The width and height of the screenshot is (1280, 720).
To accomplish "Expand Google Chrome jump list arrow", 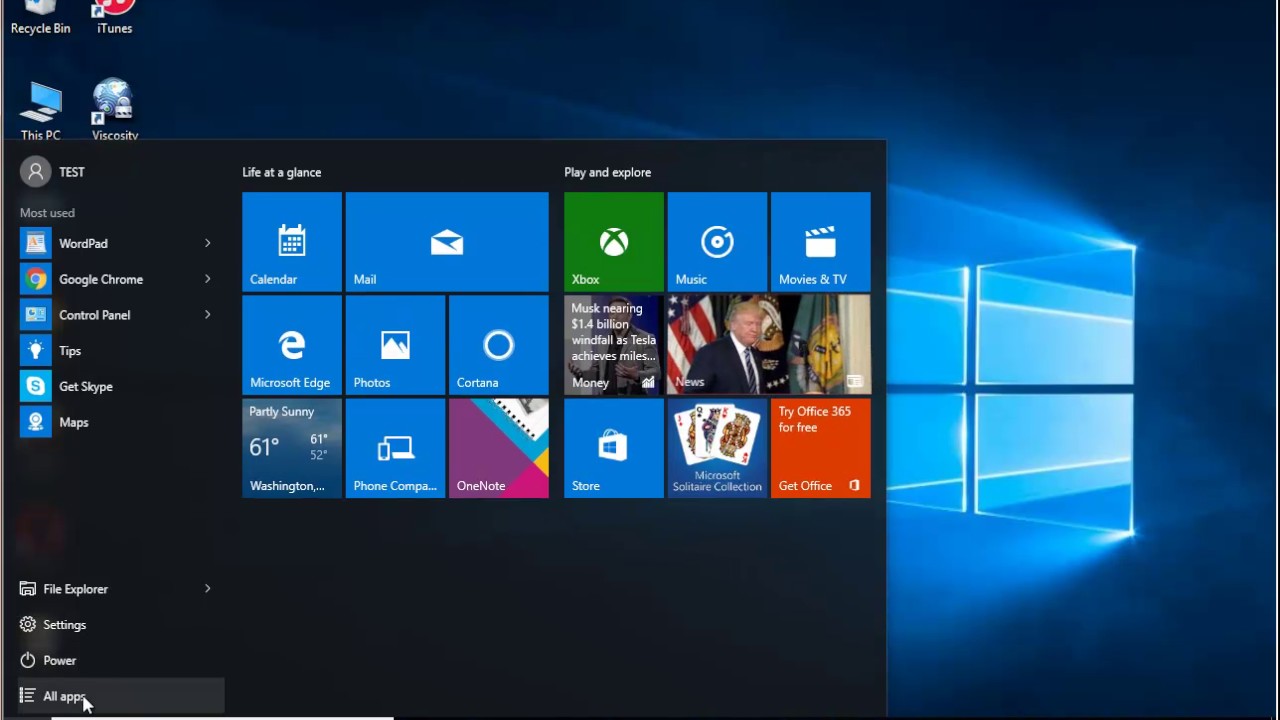I will point(208,279).
